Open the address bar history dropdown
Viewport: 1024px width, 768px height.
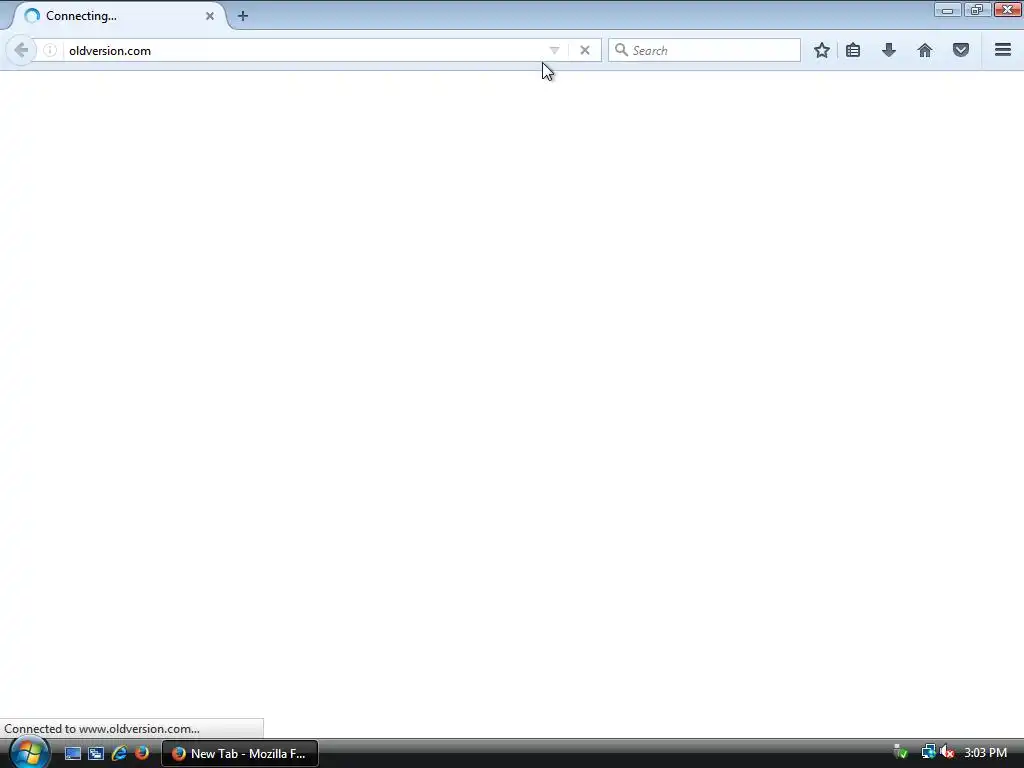pos(554,50)
